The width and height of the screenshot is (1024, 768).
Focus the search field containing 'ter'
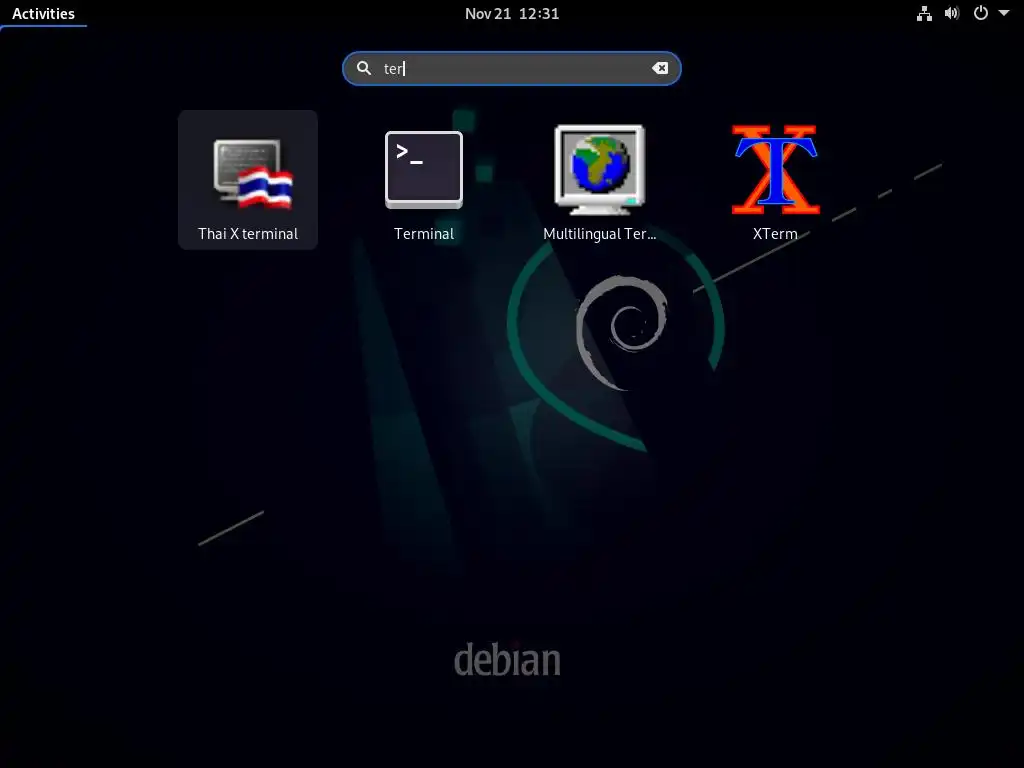[511, 68]
